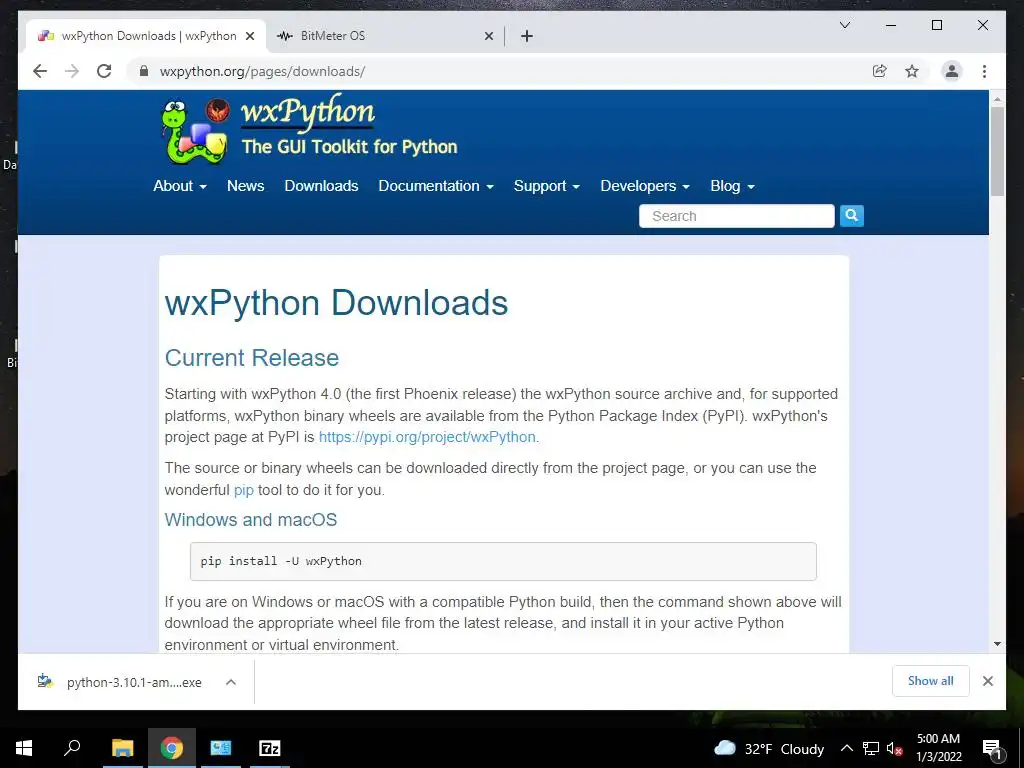This screenshot has height=768, width=1024.
Task: Click the wxPython title banner text
Action: pyautogui.click(x=308, y=112)
